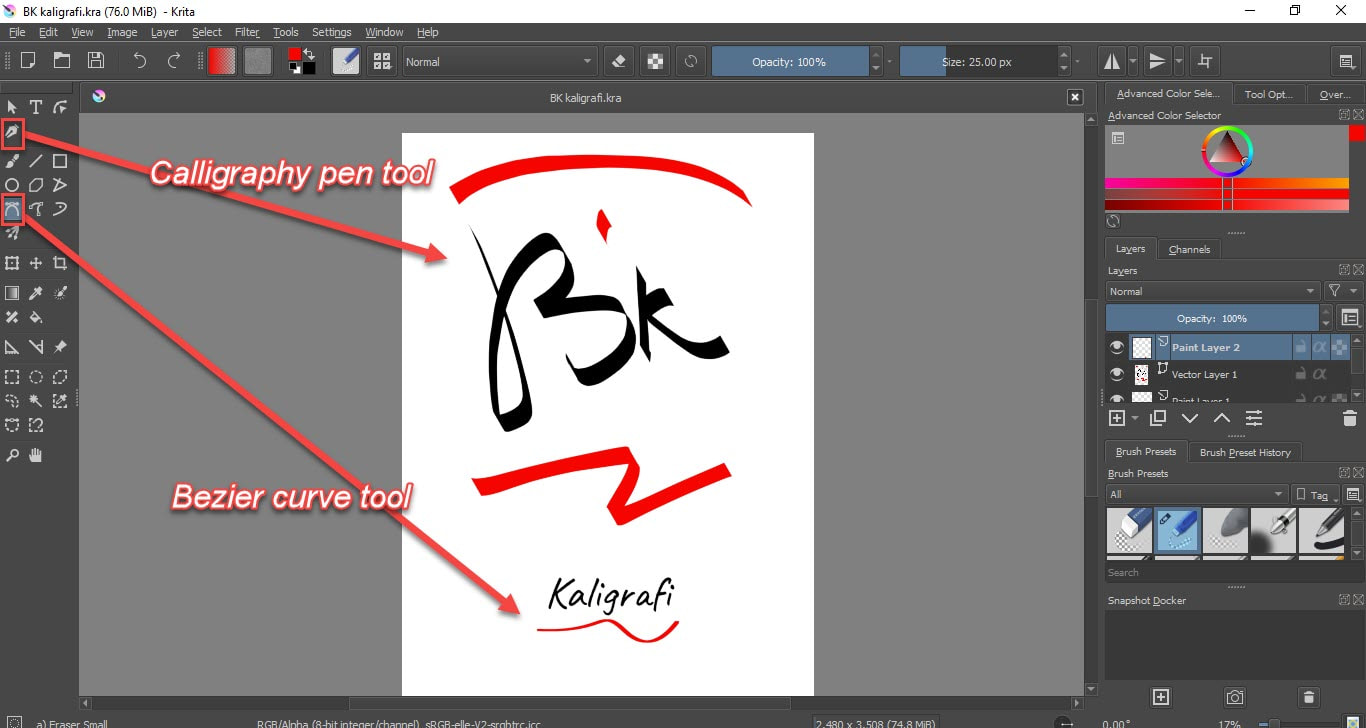Add a snapshot with plus button
Viewport: 1366px width, 728px height.
(x=1161, y=697)
